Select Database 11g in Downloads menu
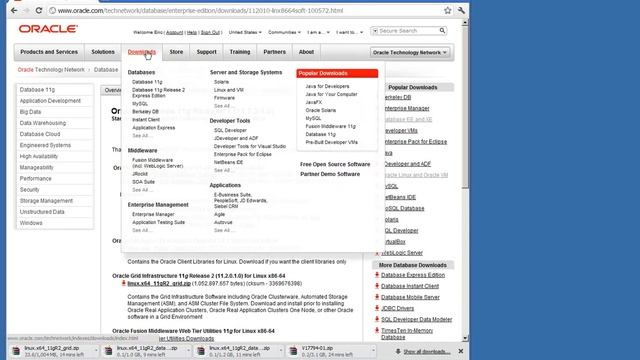640x360 pixels. (x=147, y=82)
